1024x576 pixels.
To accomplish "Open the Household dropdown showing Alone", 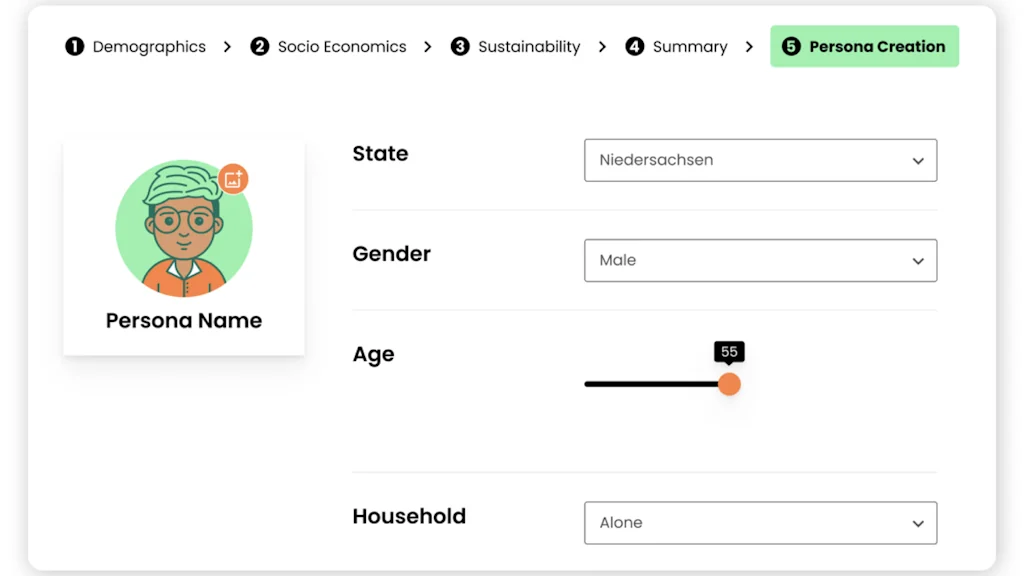I will pos(760,522).
